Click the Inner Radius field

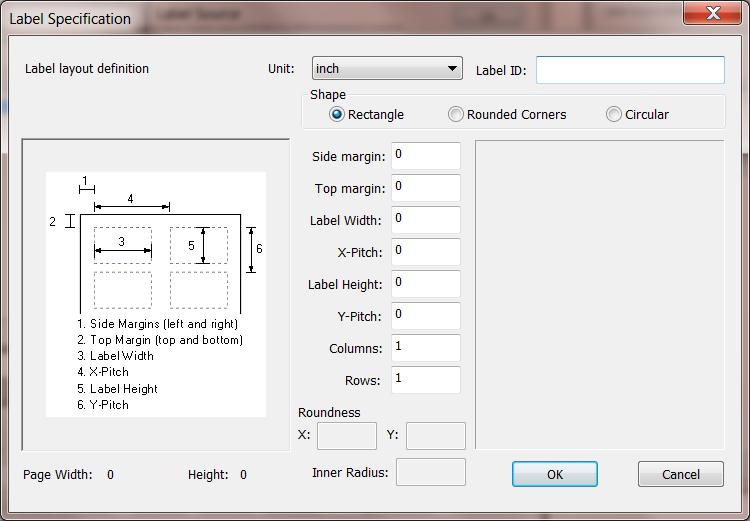430,472
